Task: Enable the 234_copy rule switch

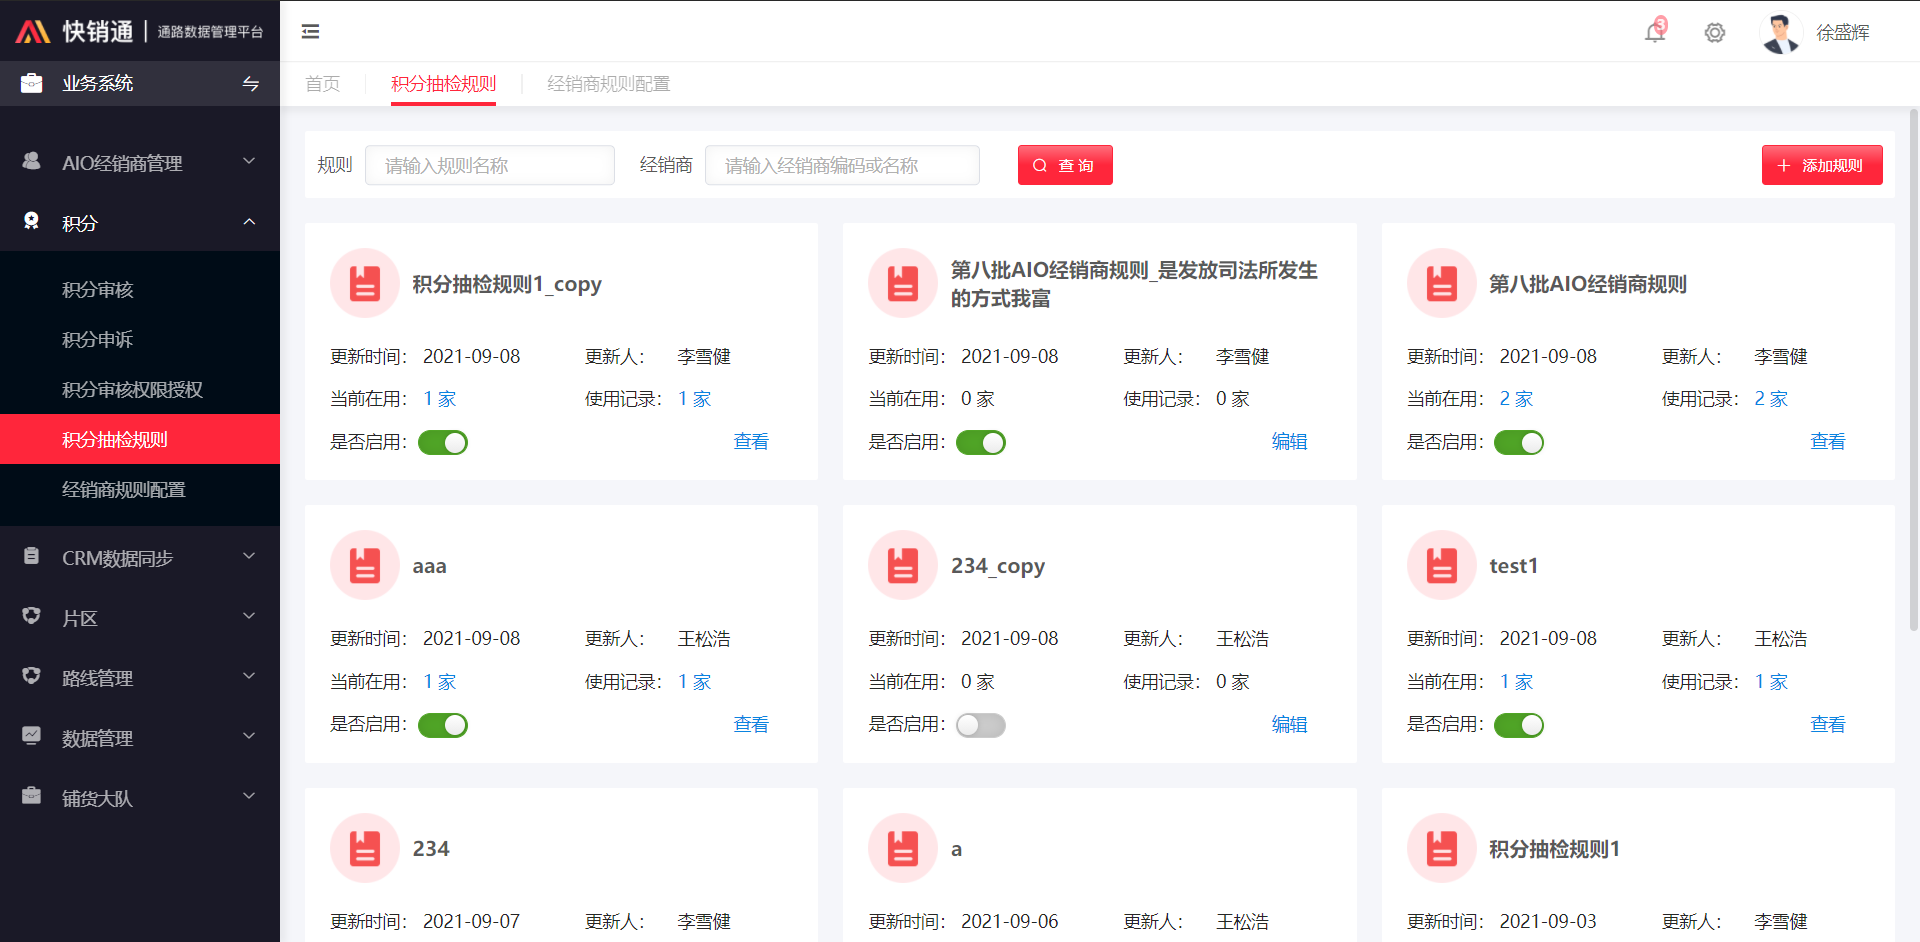Action: (981, 725)
